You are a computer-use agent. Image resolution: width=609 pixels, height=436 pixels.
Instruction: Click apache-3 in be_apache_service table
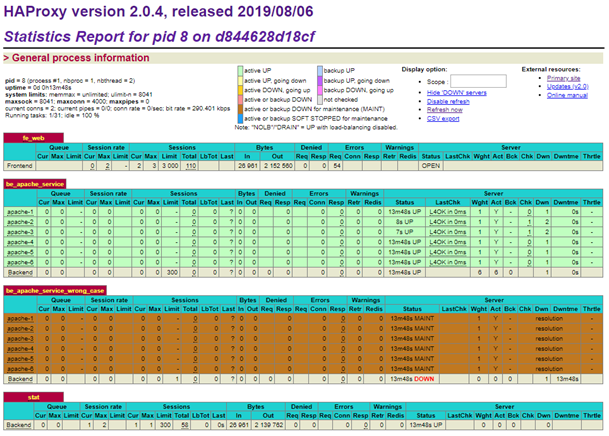(20, 232)
